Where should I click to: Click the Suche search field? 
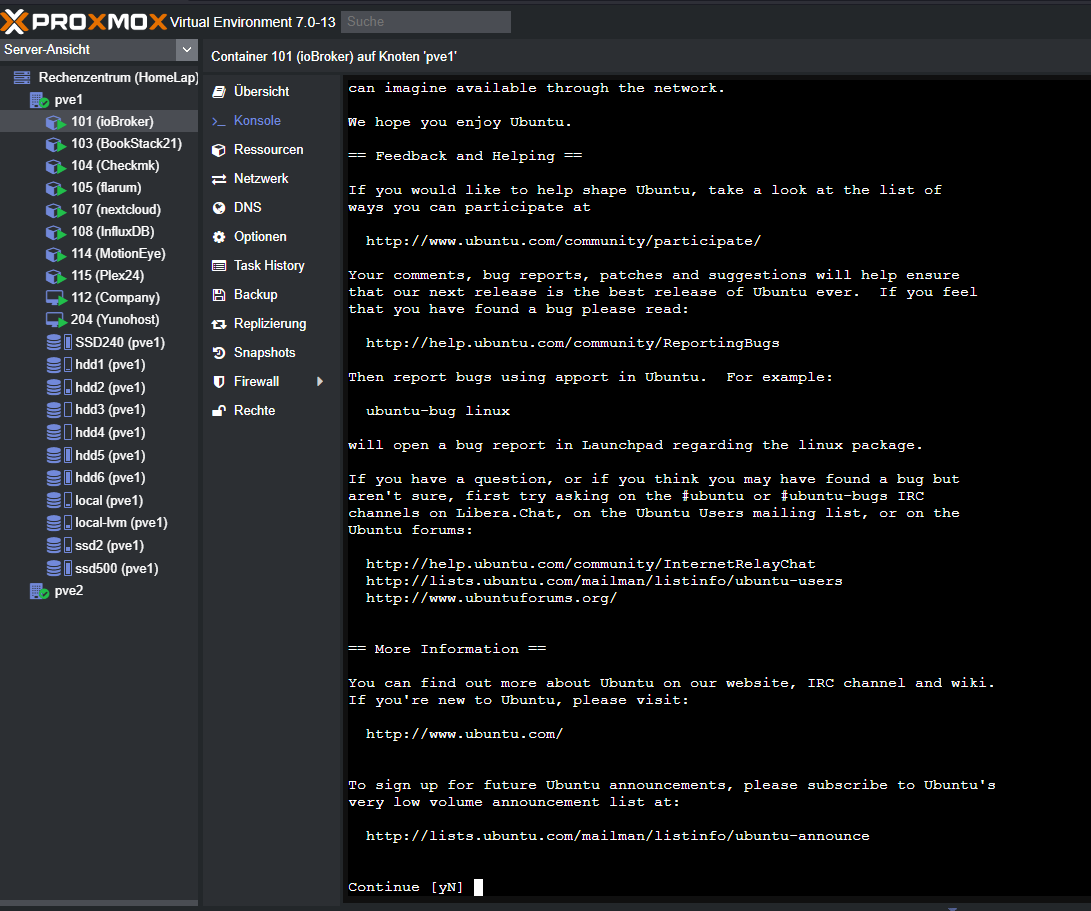click(x=426, y=22)
